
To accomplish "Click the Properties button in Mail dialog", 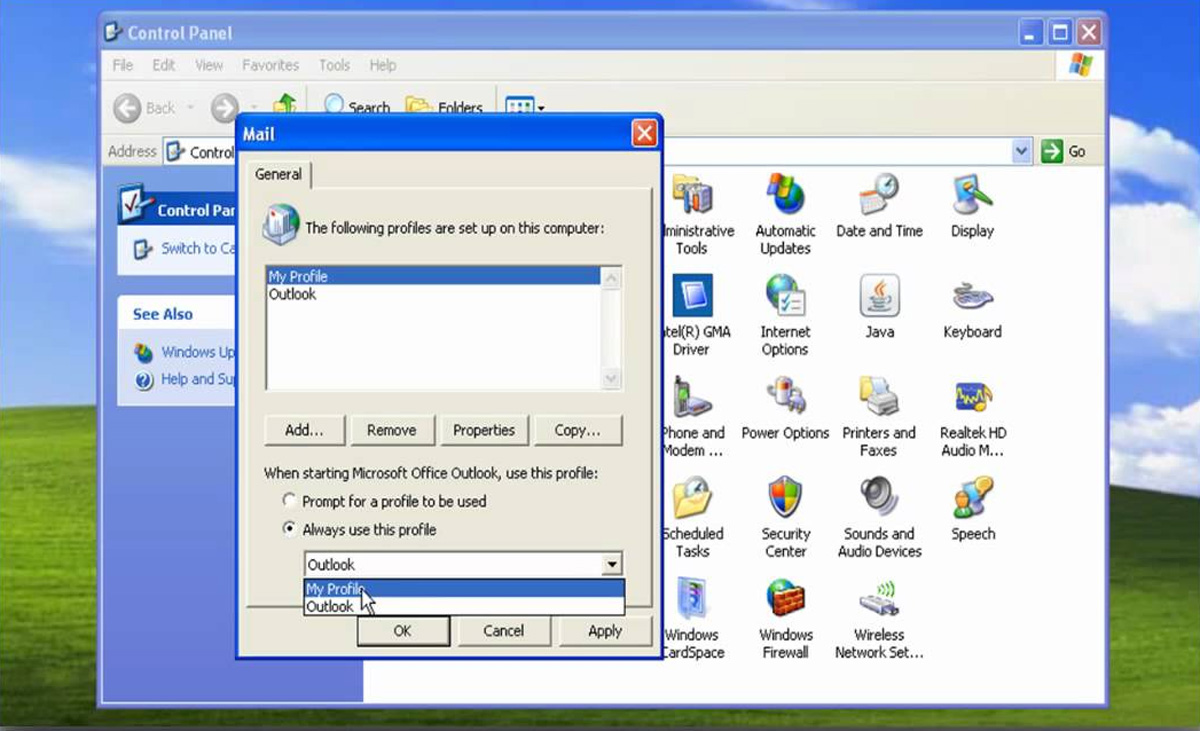I will point(483,430).
